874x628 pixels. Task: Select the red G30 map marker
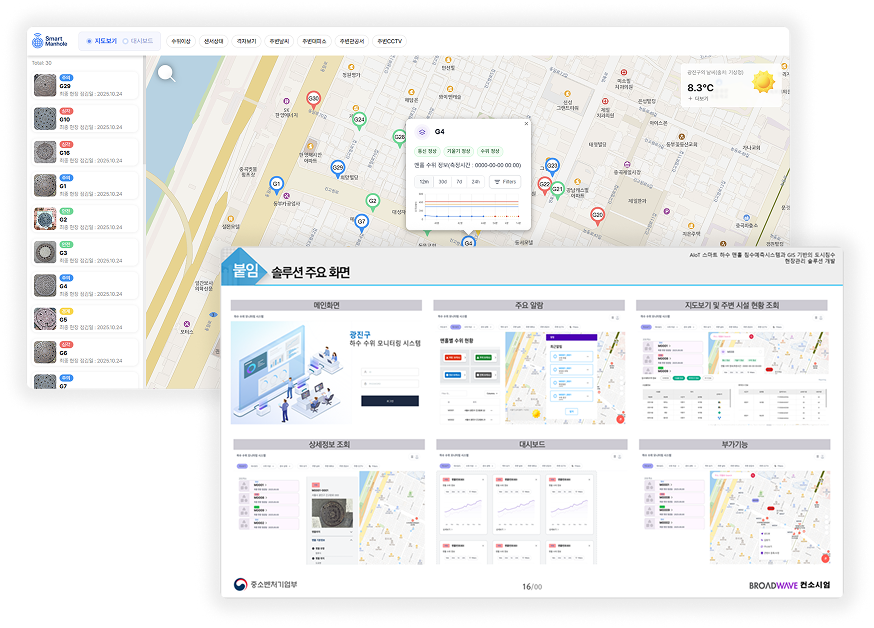point(313,99)
